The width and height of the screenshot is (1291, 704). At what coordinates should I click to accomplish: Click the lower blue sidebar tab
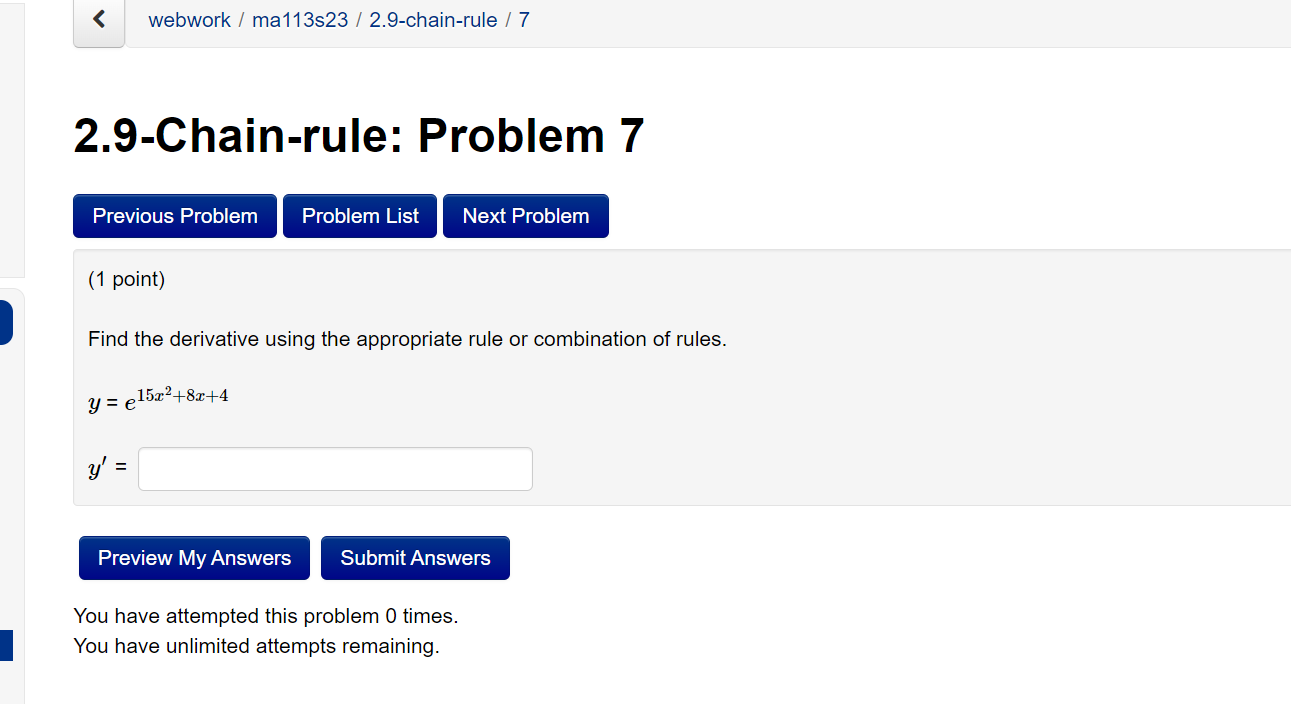[6, 645]
